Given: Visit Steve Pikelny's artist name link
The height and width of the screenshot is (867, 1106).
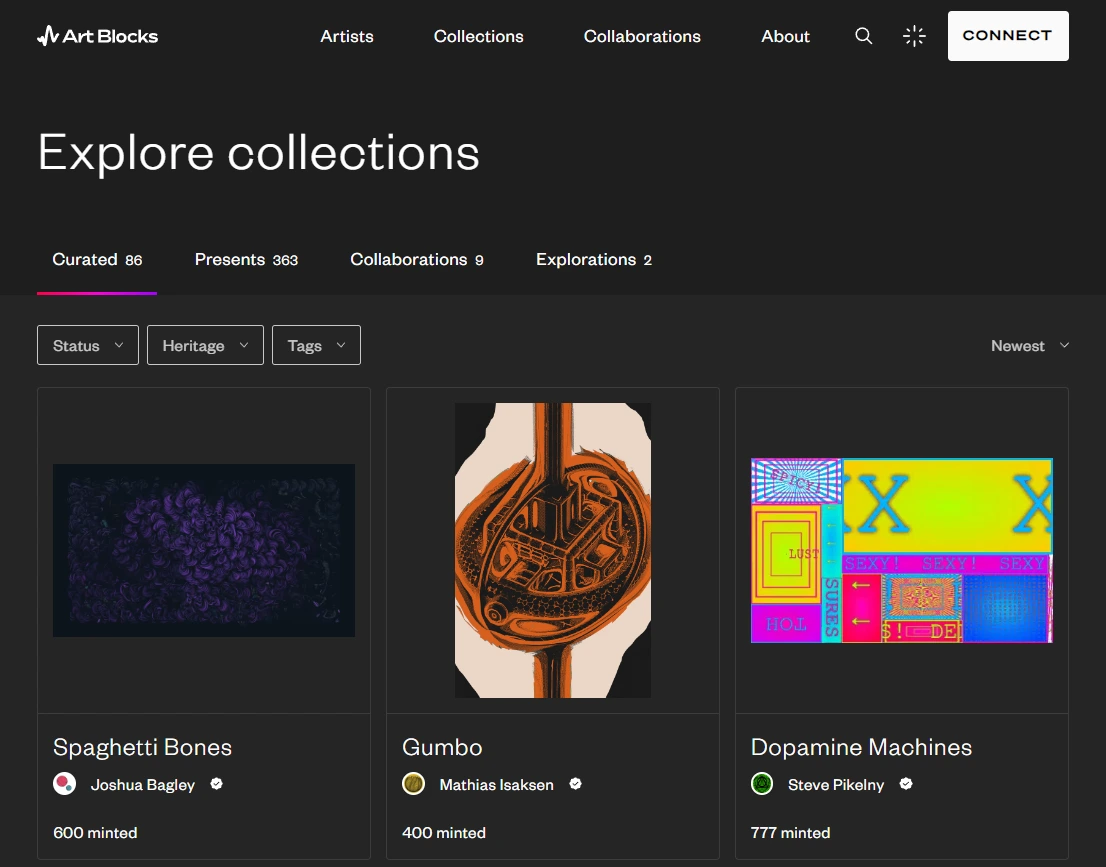Looking at the screenshot, I should point(836,784).
